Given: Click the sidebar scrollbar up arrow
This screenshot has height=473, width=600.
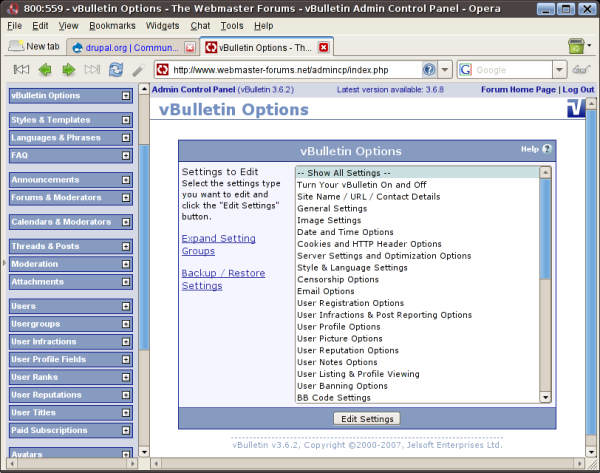Looking at the screenshot, I should tap(144, 89).
